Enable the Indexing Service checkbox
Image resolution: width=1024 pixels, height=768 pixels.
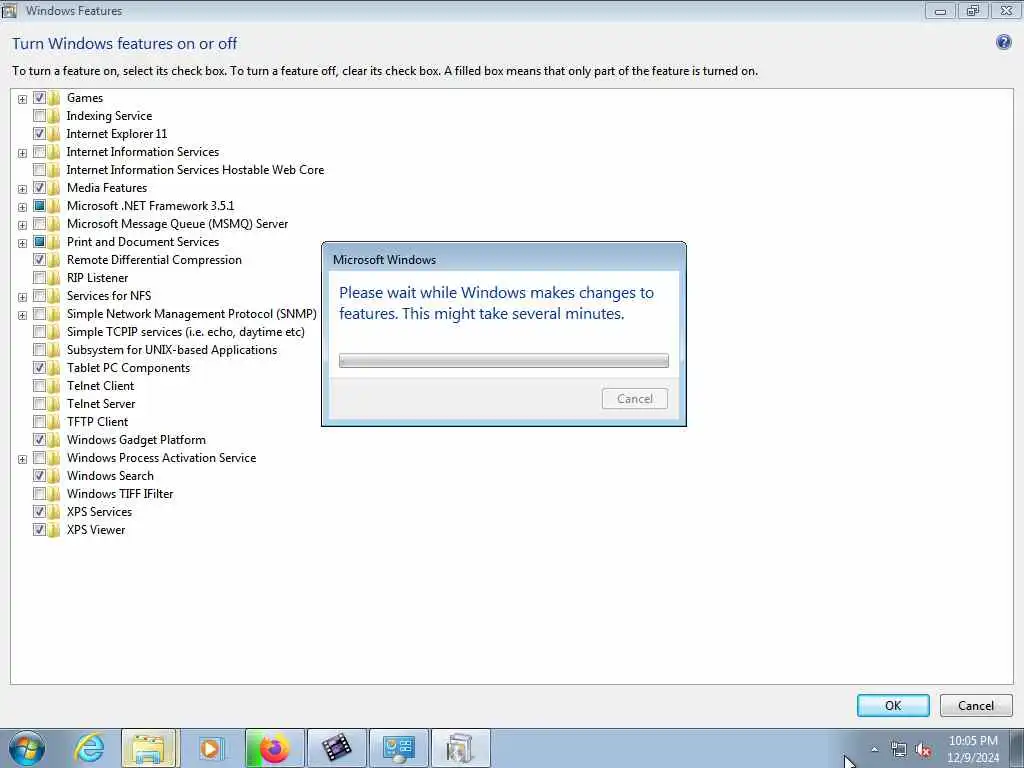(x=39, y=116)
